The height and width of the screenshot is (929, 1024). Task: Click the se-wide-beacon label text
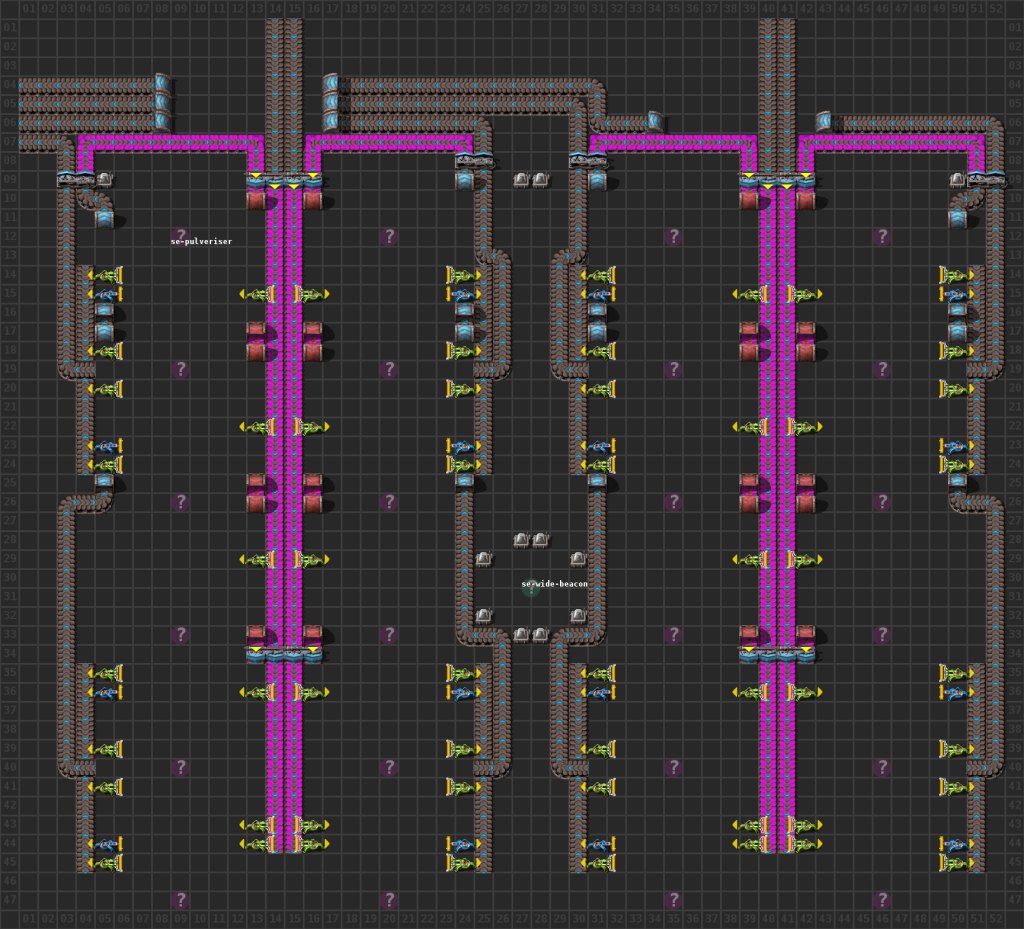point(554,584)
